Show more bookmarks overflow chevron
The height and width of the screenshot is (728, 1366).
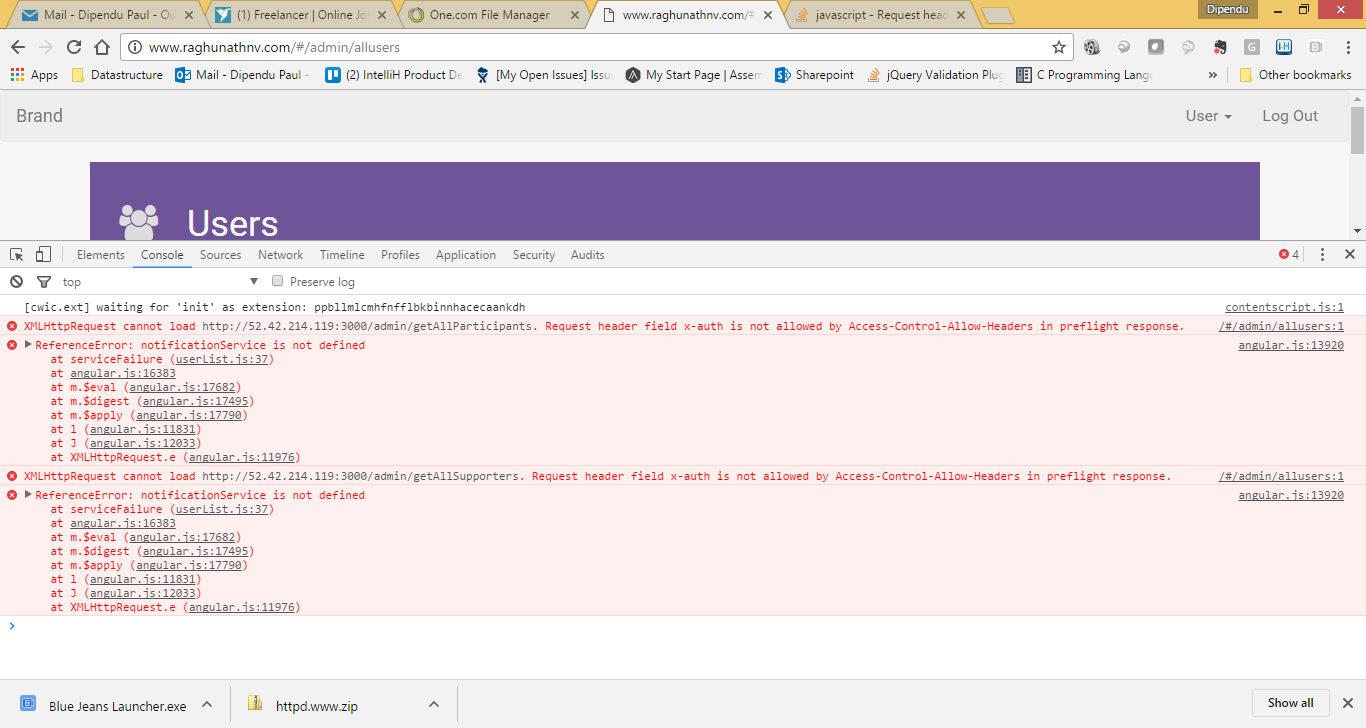[x=1213, y=75]
